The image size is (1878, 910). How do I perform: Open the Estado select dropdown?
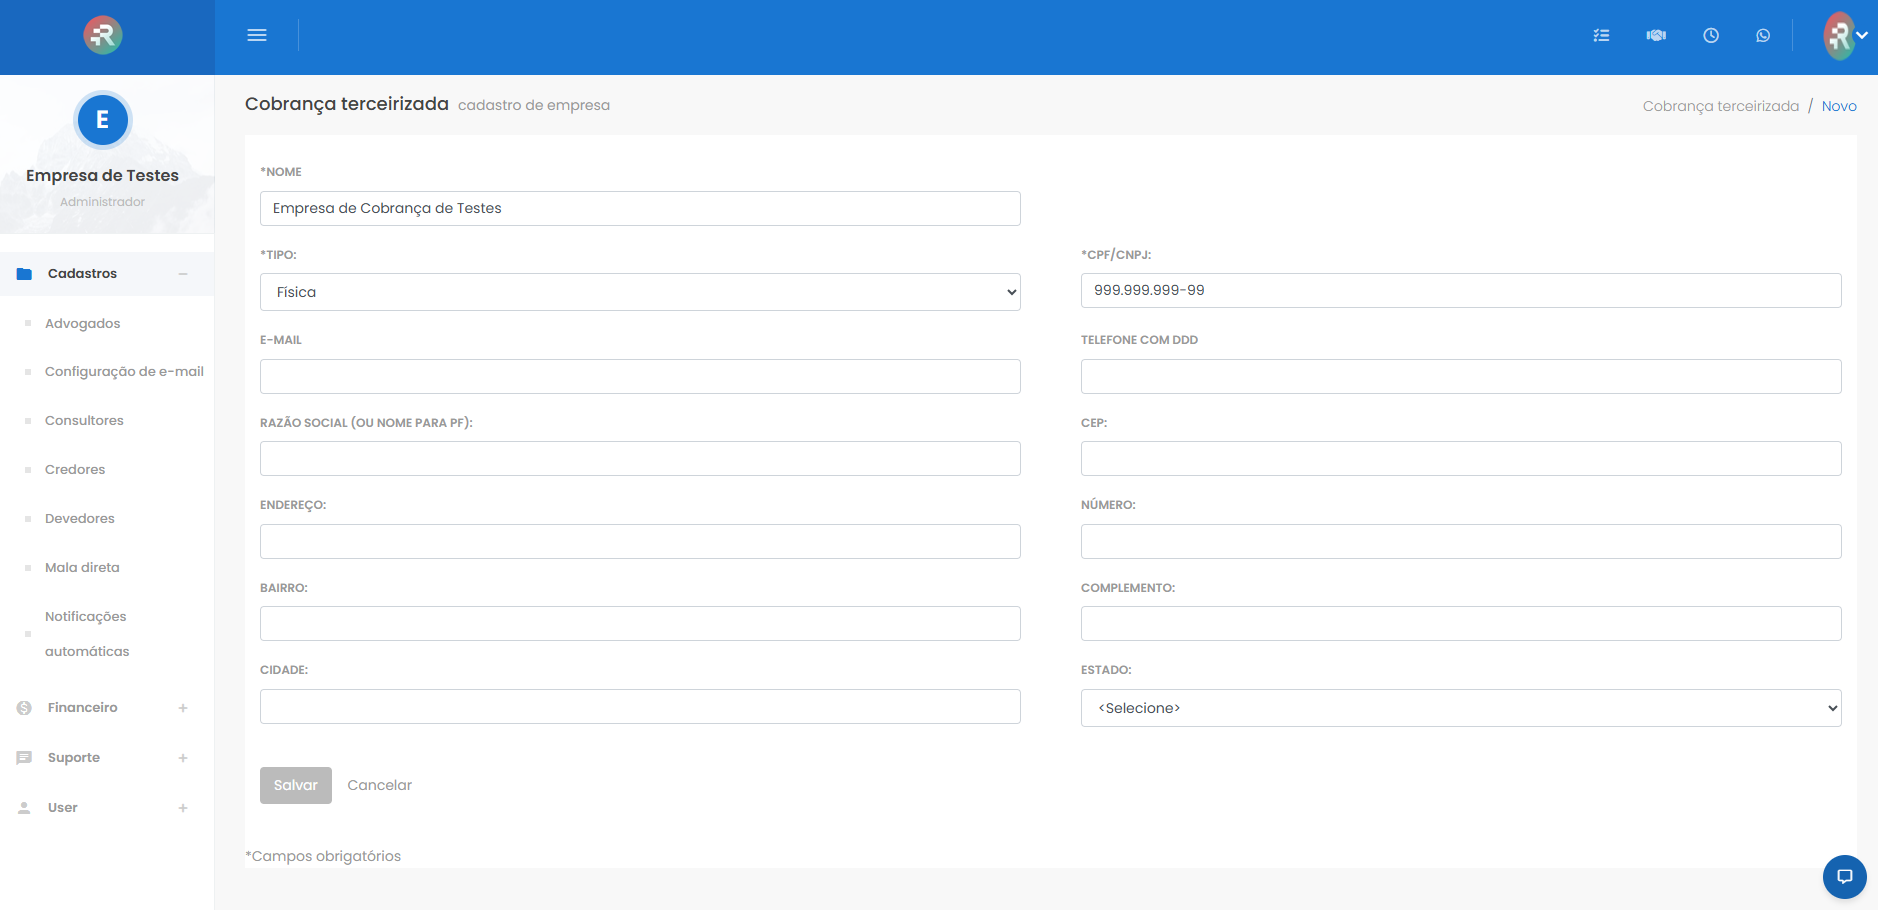(x=1460, y=708)
